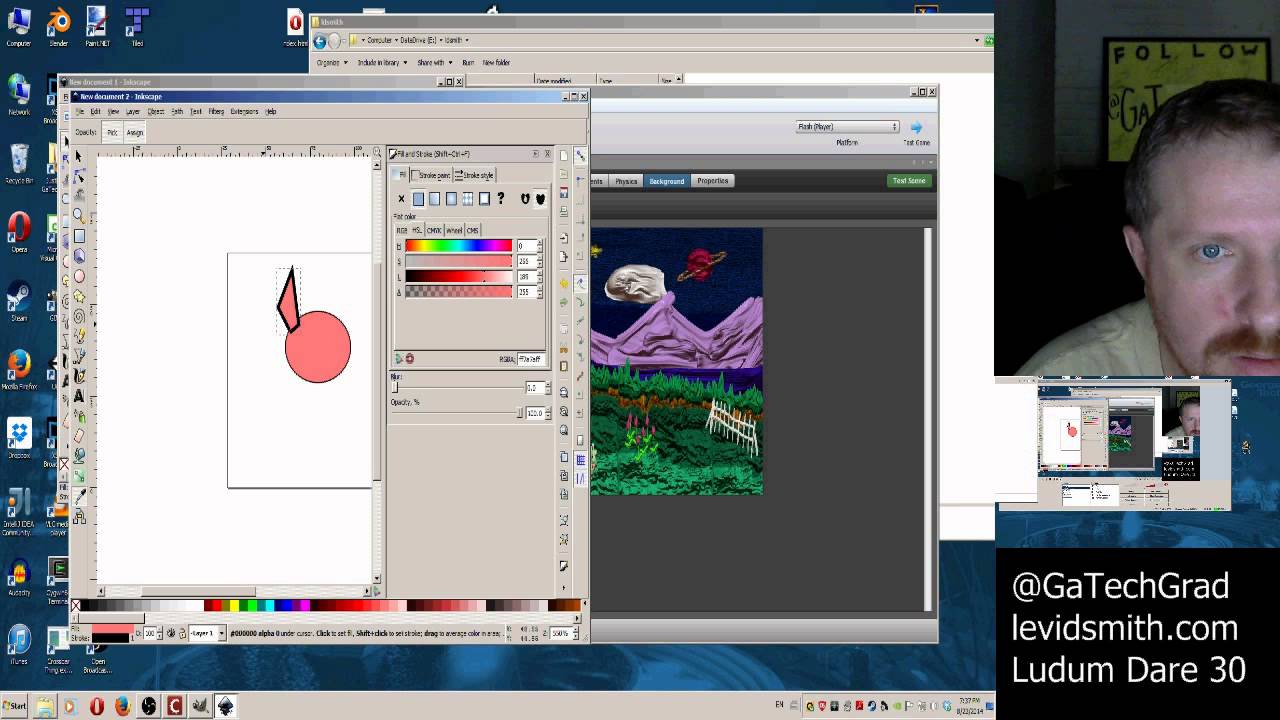
Task: Switch to the HSL color tab
Action: point(417,230)
